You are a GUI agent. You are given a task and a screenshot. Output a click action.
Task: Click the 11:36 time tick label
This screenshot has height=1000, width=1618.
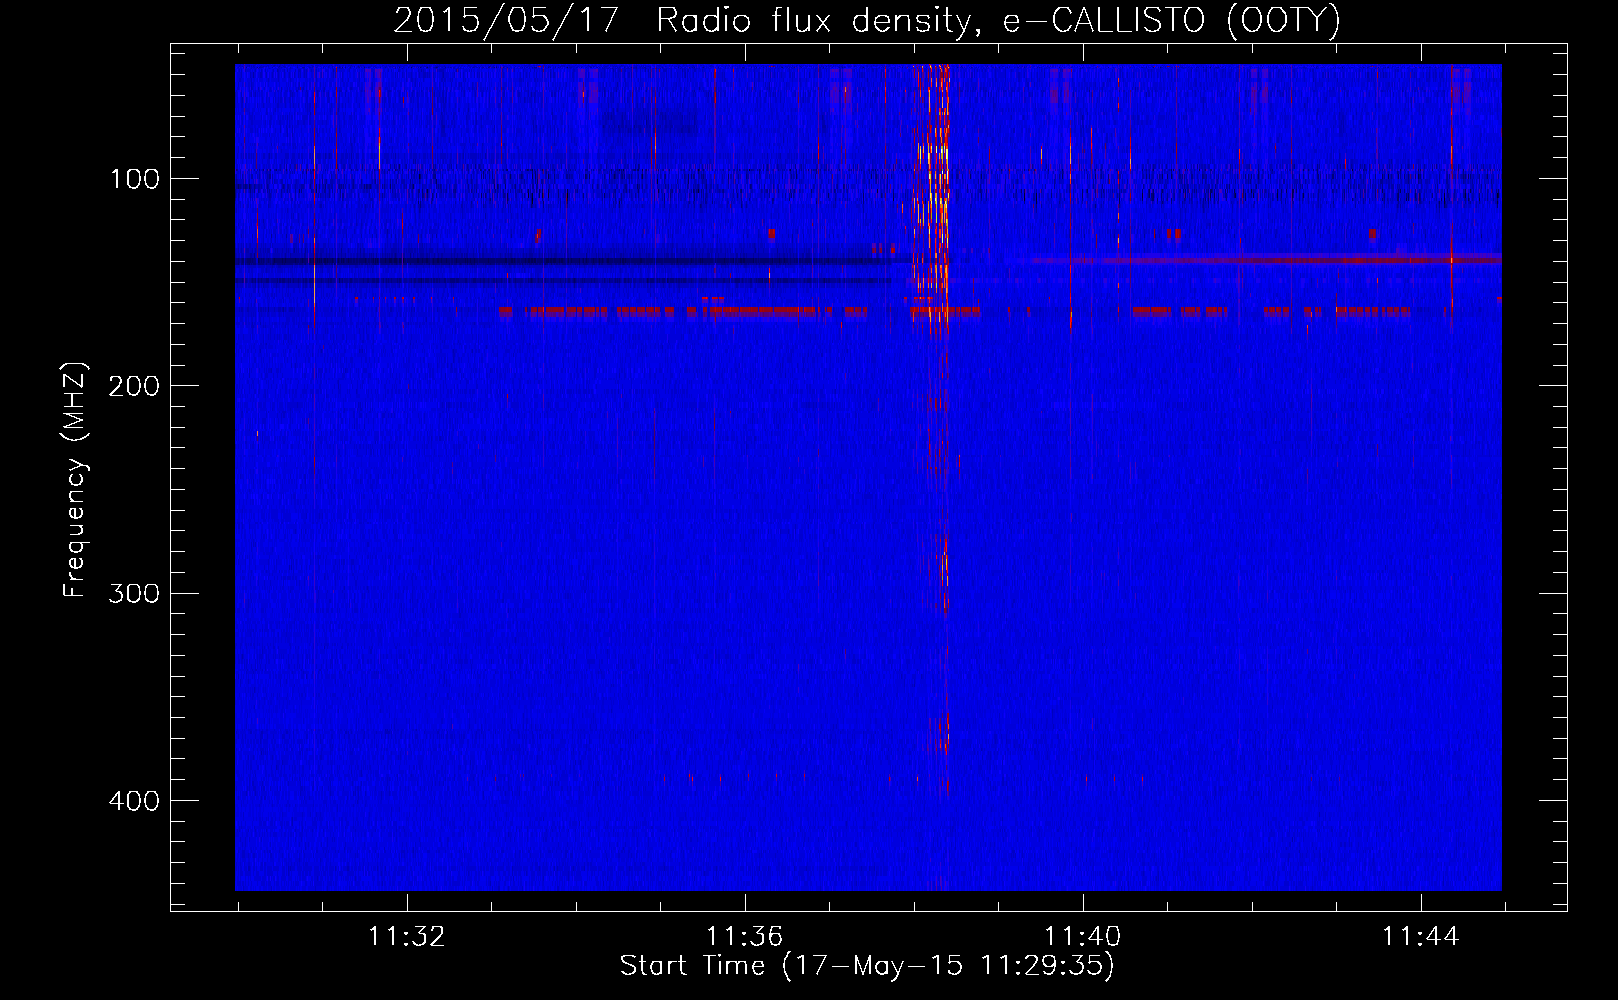[x=745, y=937]
